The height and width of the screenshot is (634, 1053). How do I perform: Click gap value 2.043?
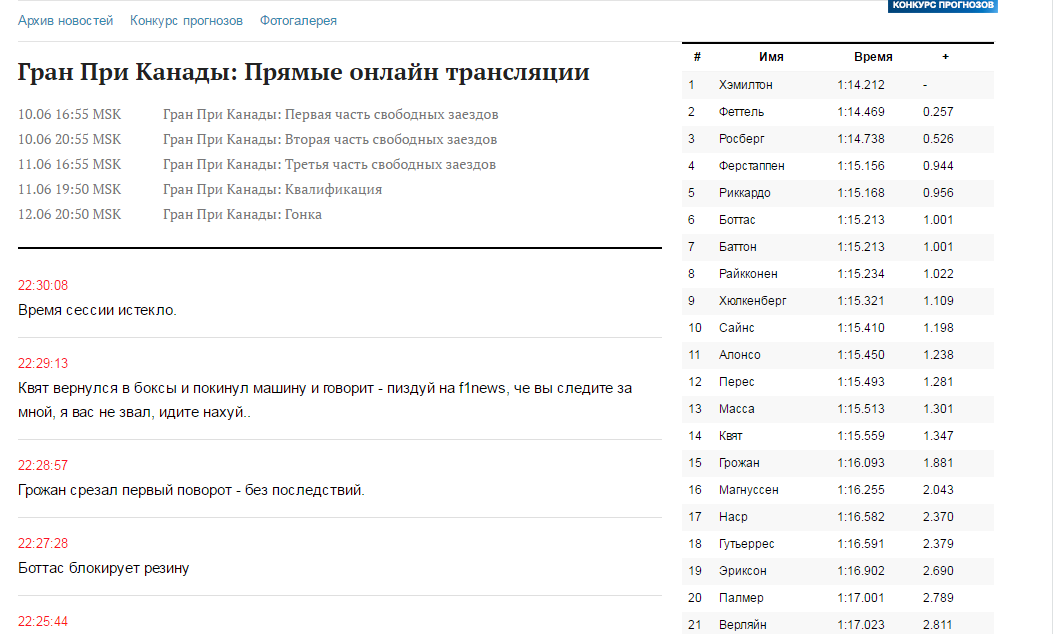(938, 490)
